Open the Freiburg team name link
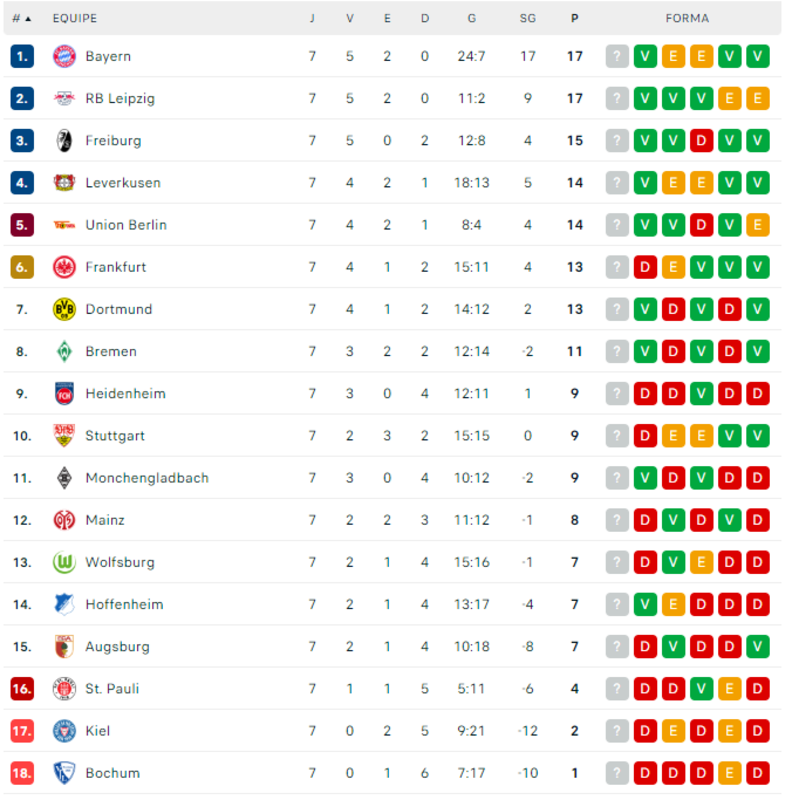 point(113,141)
